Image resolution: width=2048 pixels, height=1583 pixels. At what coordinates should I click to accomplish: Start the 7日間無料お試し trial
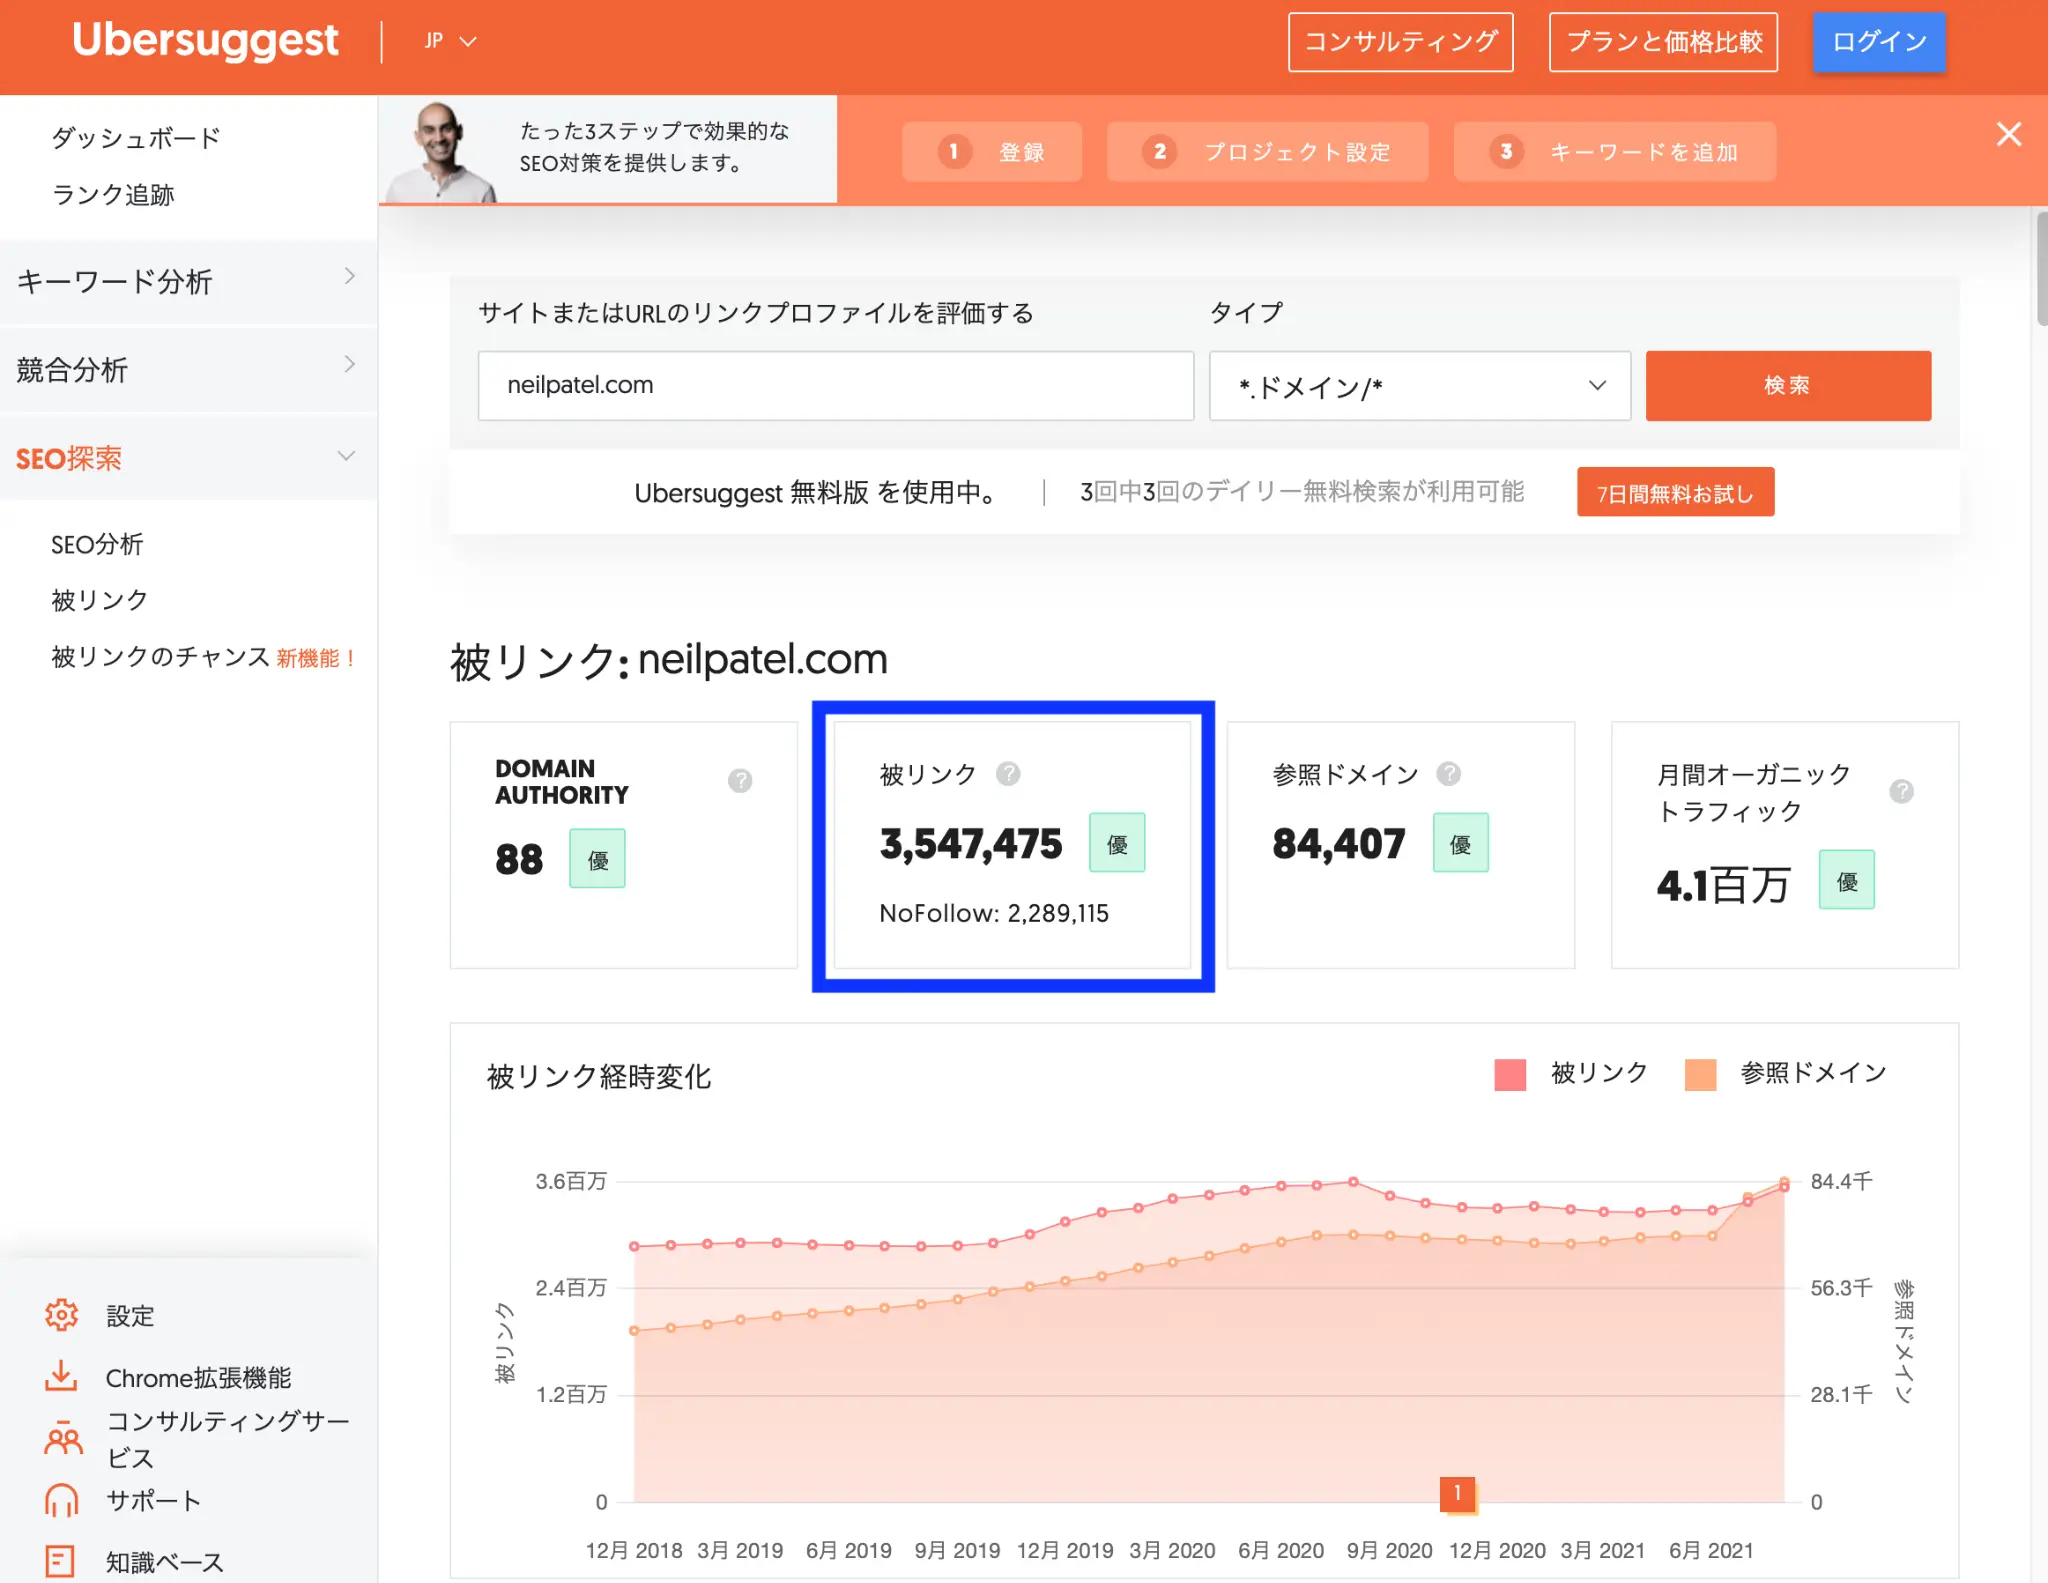tap(1675, 491)
